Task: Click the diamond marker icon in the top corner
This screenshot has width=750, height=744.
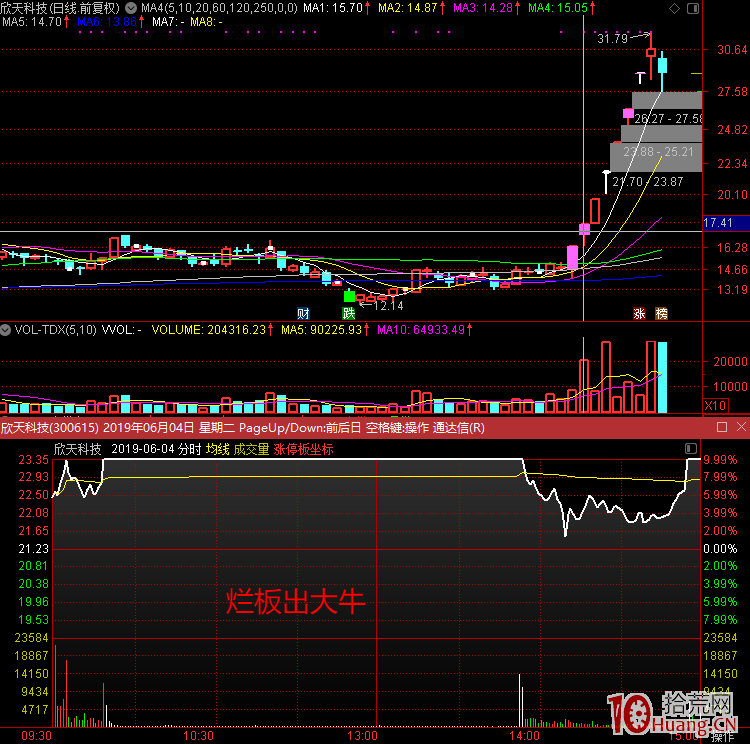Action: [674, 8]
